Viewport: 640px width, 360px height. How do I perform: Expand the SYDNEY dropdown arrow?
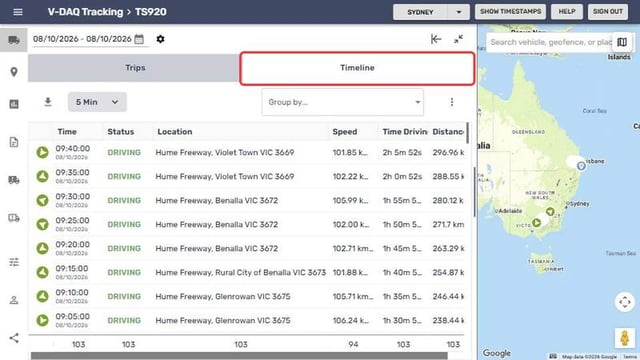(459, 12)
